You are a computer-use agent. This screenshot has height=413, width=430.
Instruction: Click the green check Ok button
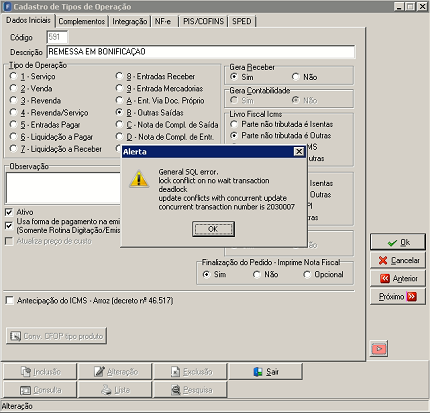[x=398, y=242]
